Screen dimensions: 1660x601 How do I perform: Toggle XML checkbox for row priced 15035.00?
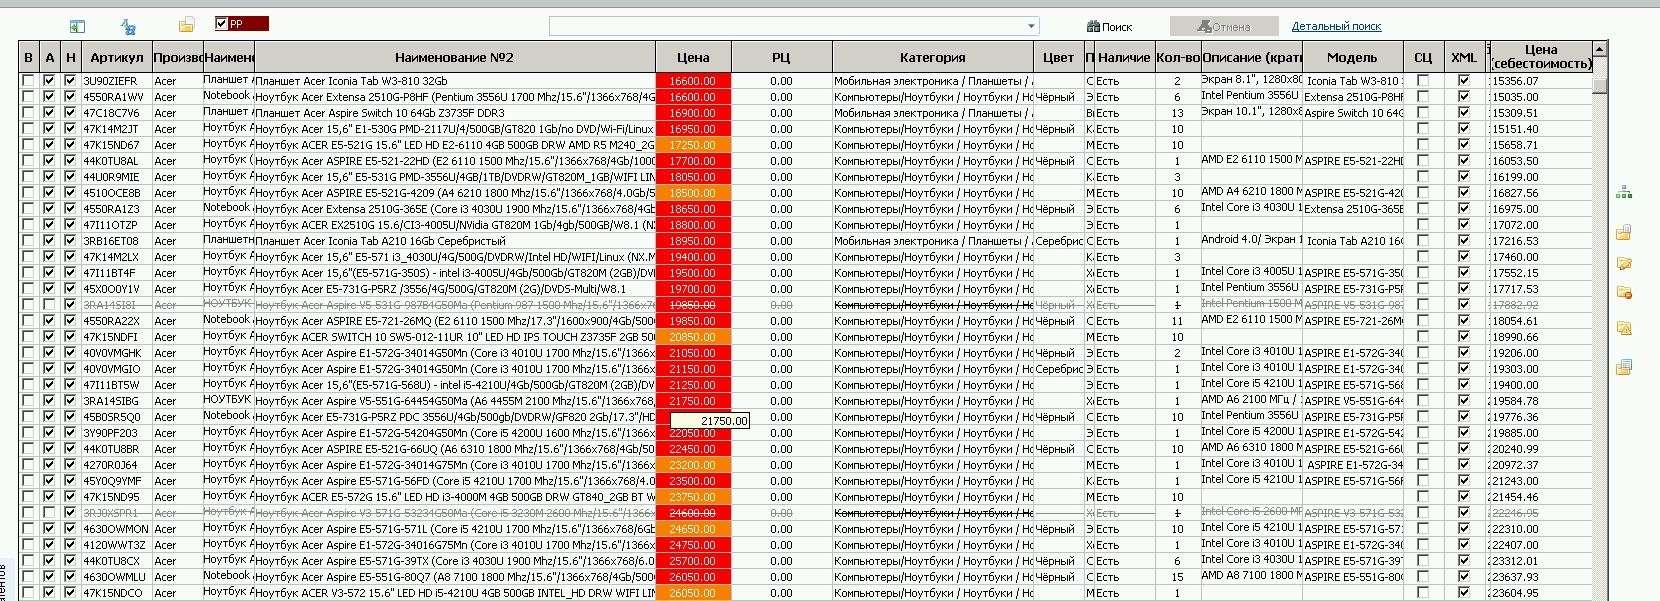(1464, 97)
